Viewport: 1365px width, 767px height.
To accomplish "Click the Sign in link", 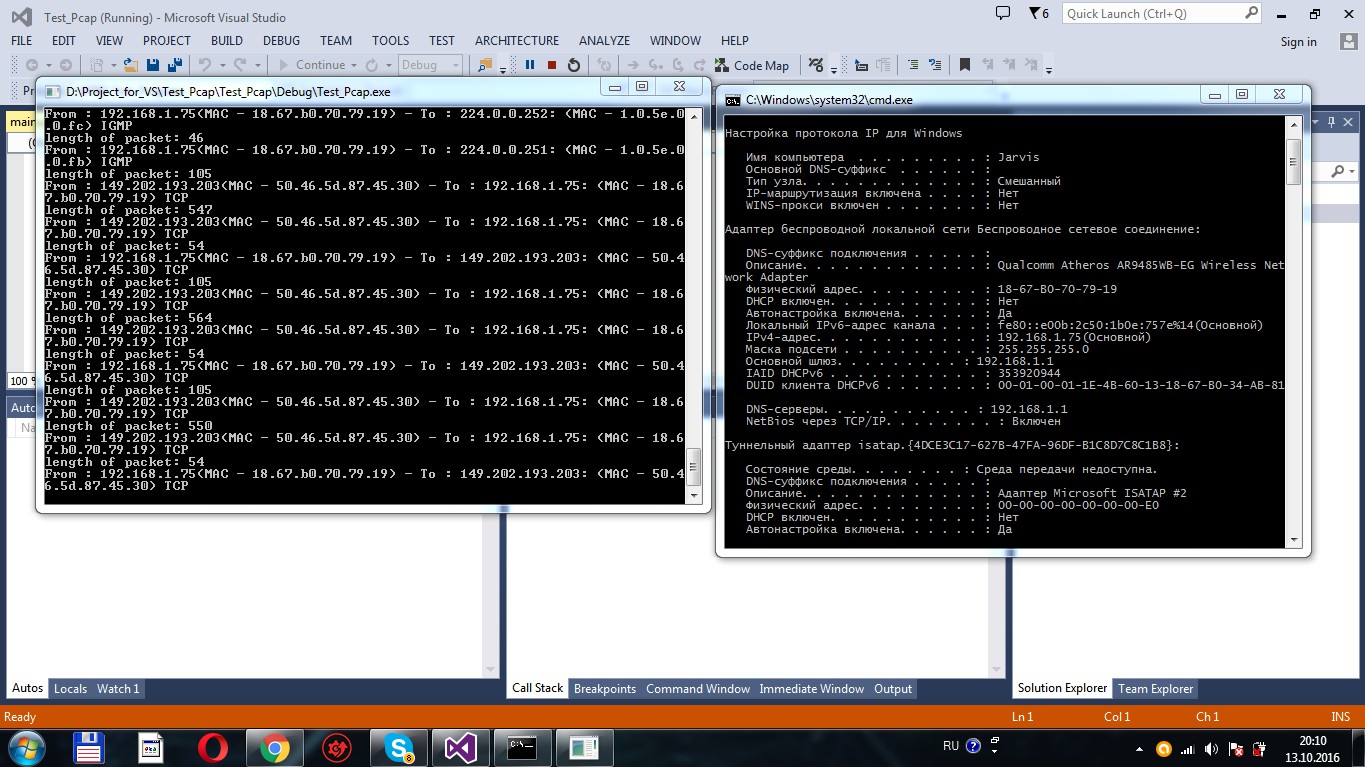I will click(x=1299, y=42).
